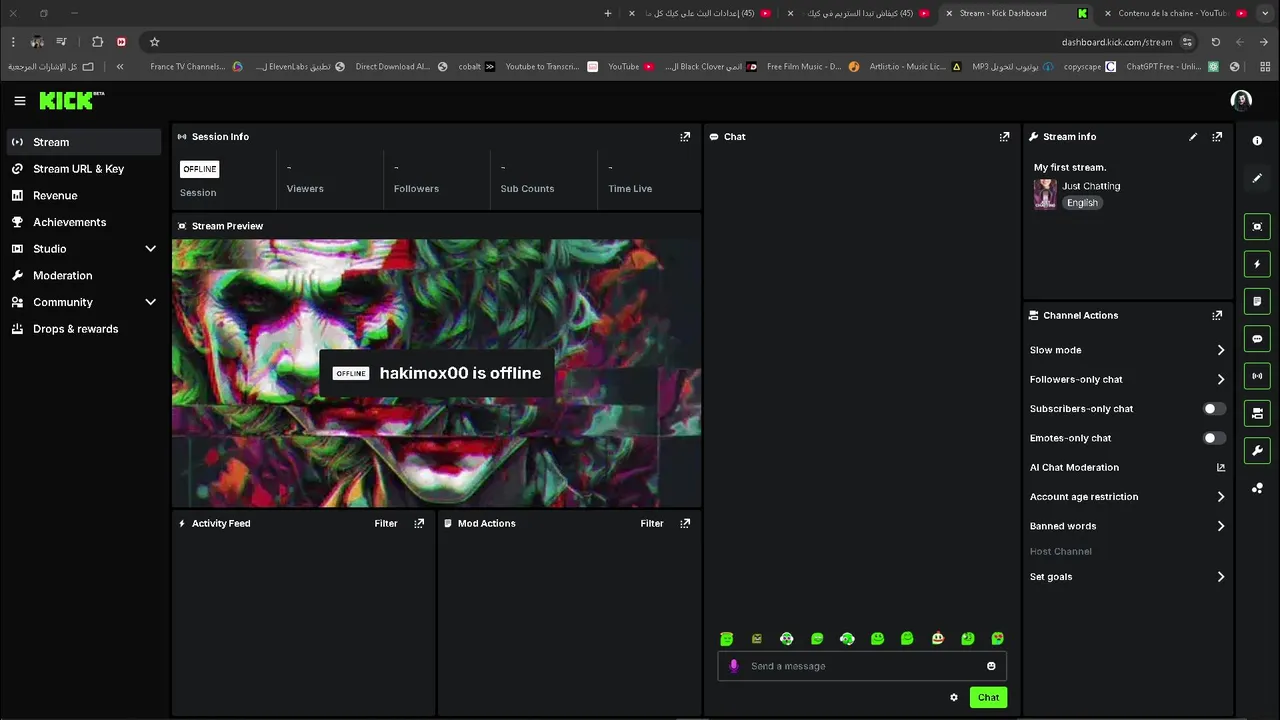This screenshot has height=720, width=1280.
Task: Open the Activity Feed Filter
Action: click(x=386, y=523)
